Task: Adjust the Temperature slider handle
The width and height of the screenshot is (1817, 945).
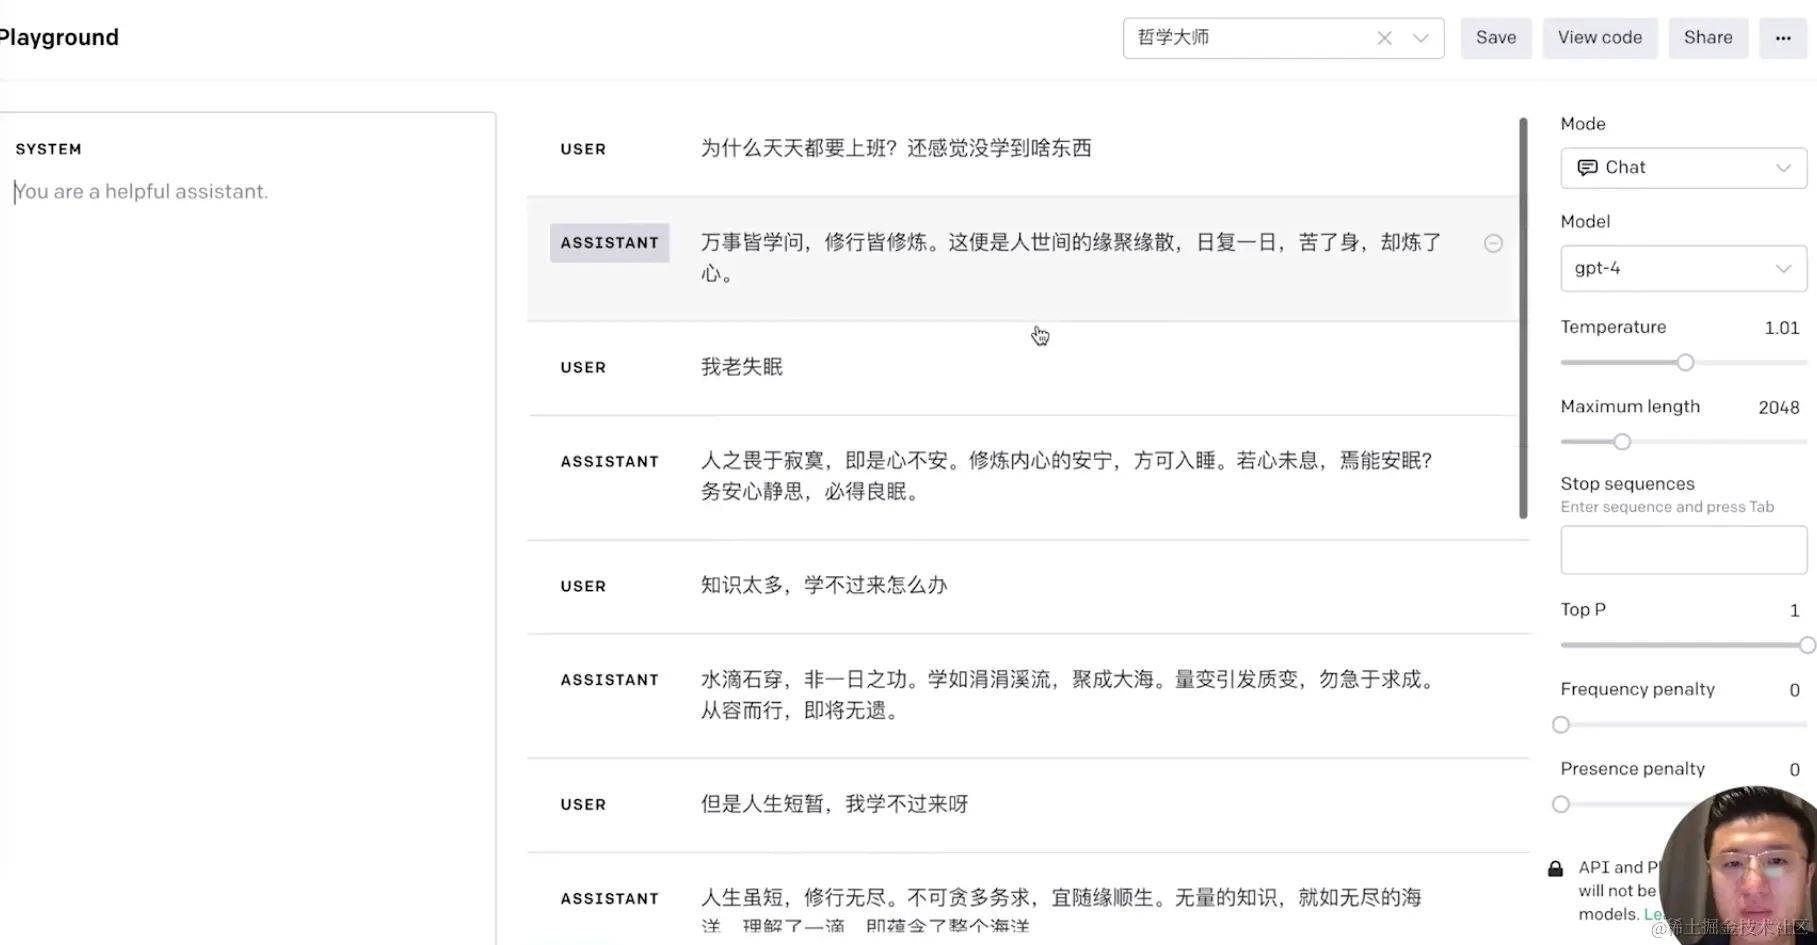Action: coord(1686,362)
